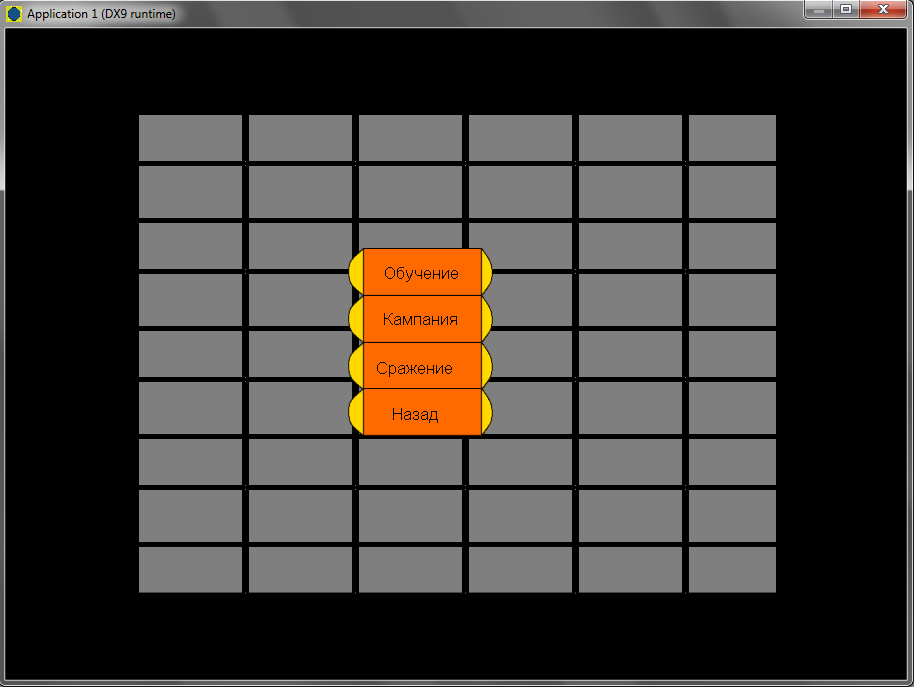
Task: Go back with the Назад button
Action: (x=420, y=413)
